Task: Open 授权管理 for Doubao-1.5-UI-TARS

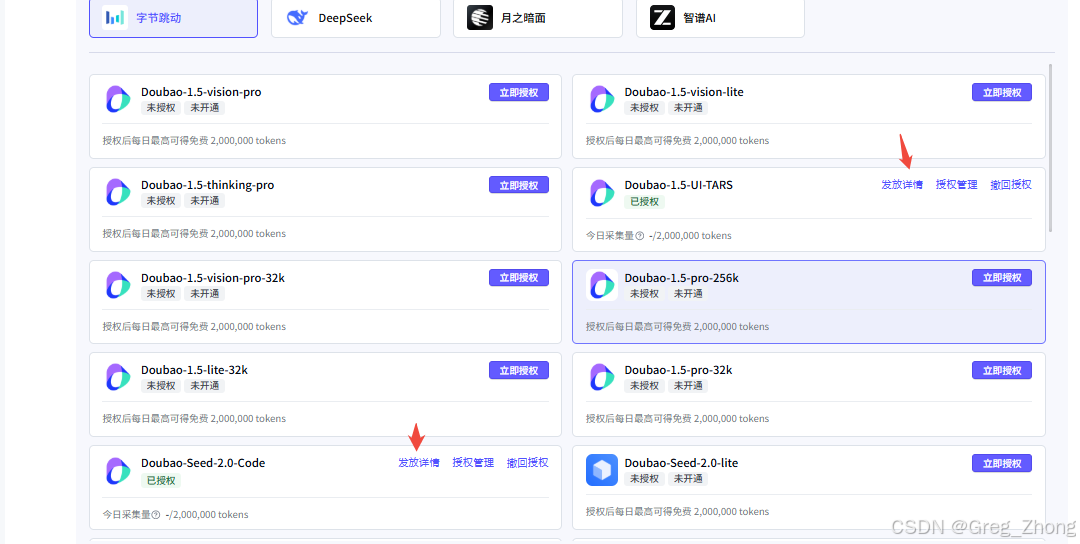Action: (956, 185)
